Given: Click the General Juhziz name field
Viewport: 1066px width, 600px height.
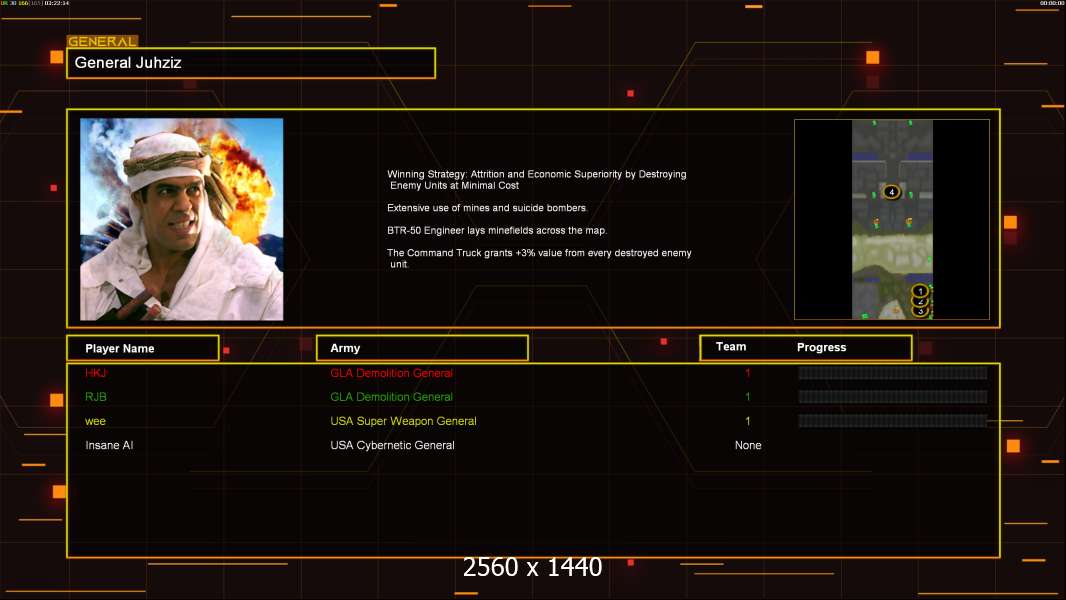Looking at the screenshot, I should [251, 63].
